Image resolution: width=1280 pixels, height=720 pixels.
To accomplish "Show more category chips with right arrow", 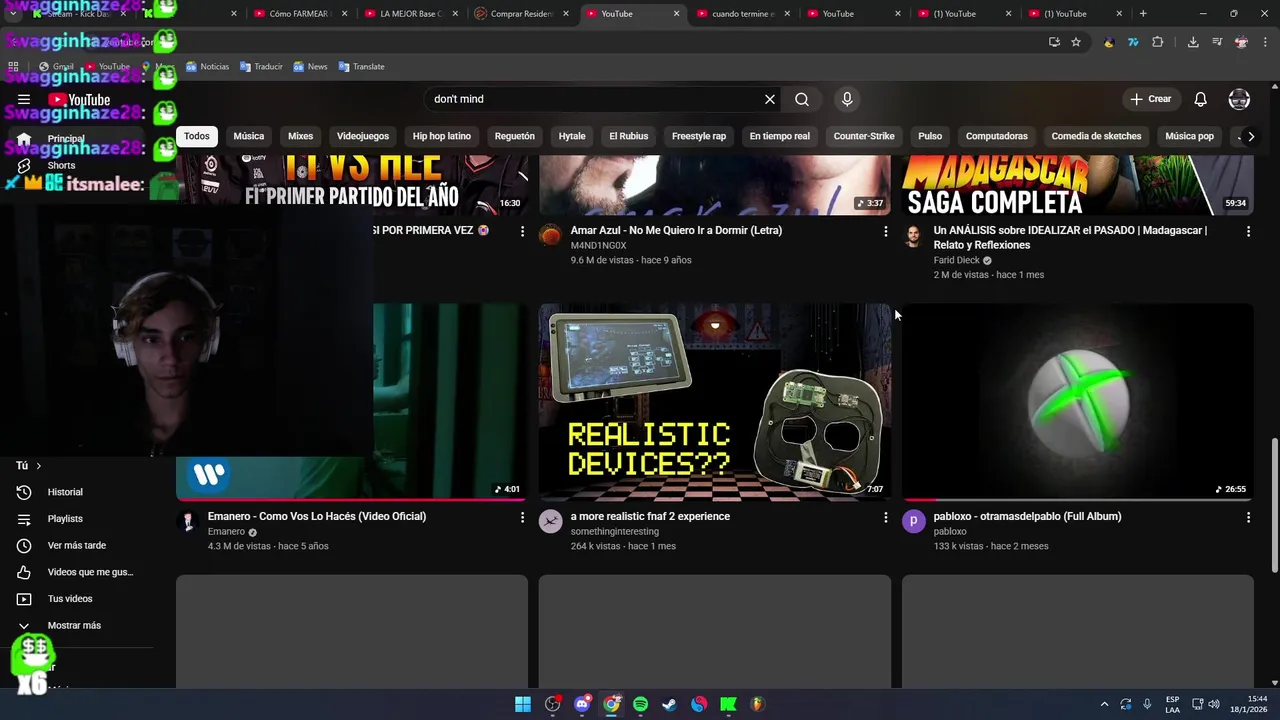I will tap(1250, 136).
